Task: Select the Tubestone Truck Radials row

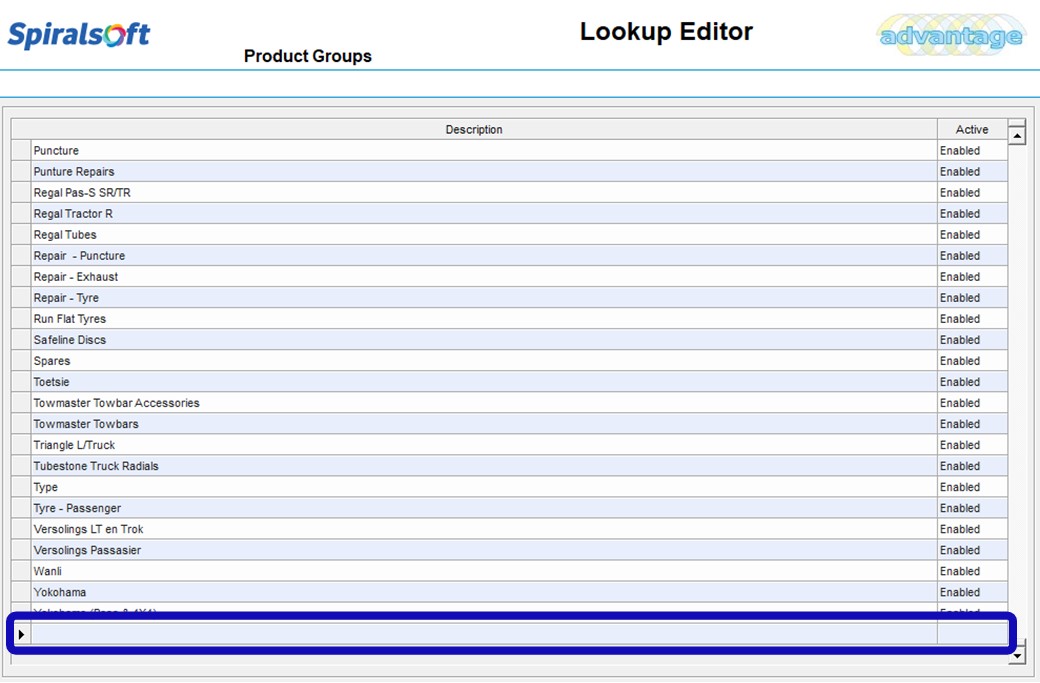Action: (x=509, y=466)
